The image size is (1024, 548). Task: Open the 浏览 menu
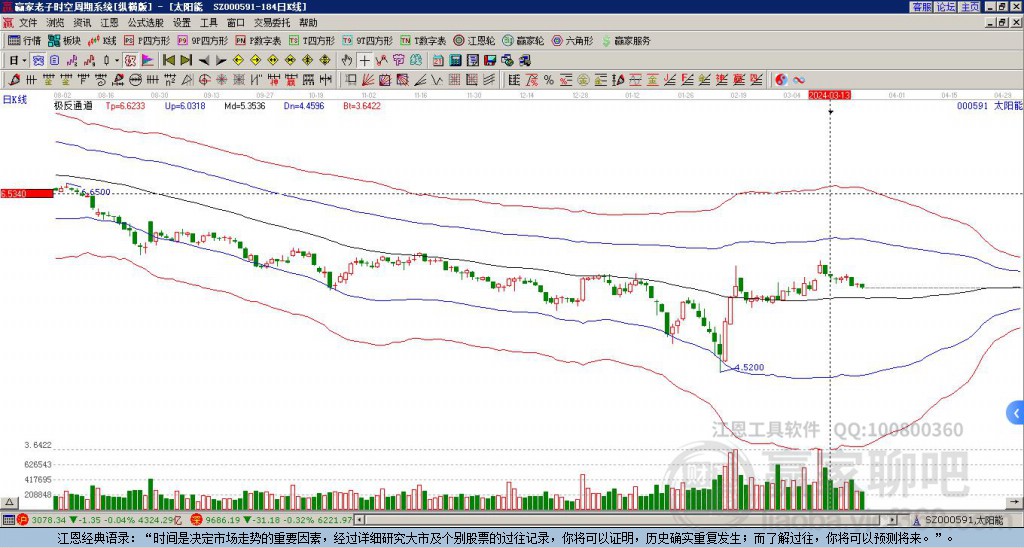click(x=56, y=23)
